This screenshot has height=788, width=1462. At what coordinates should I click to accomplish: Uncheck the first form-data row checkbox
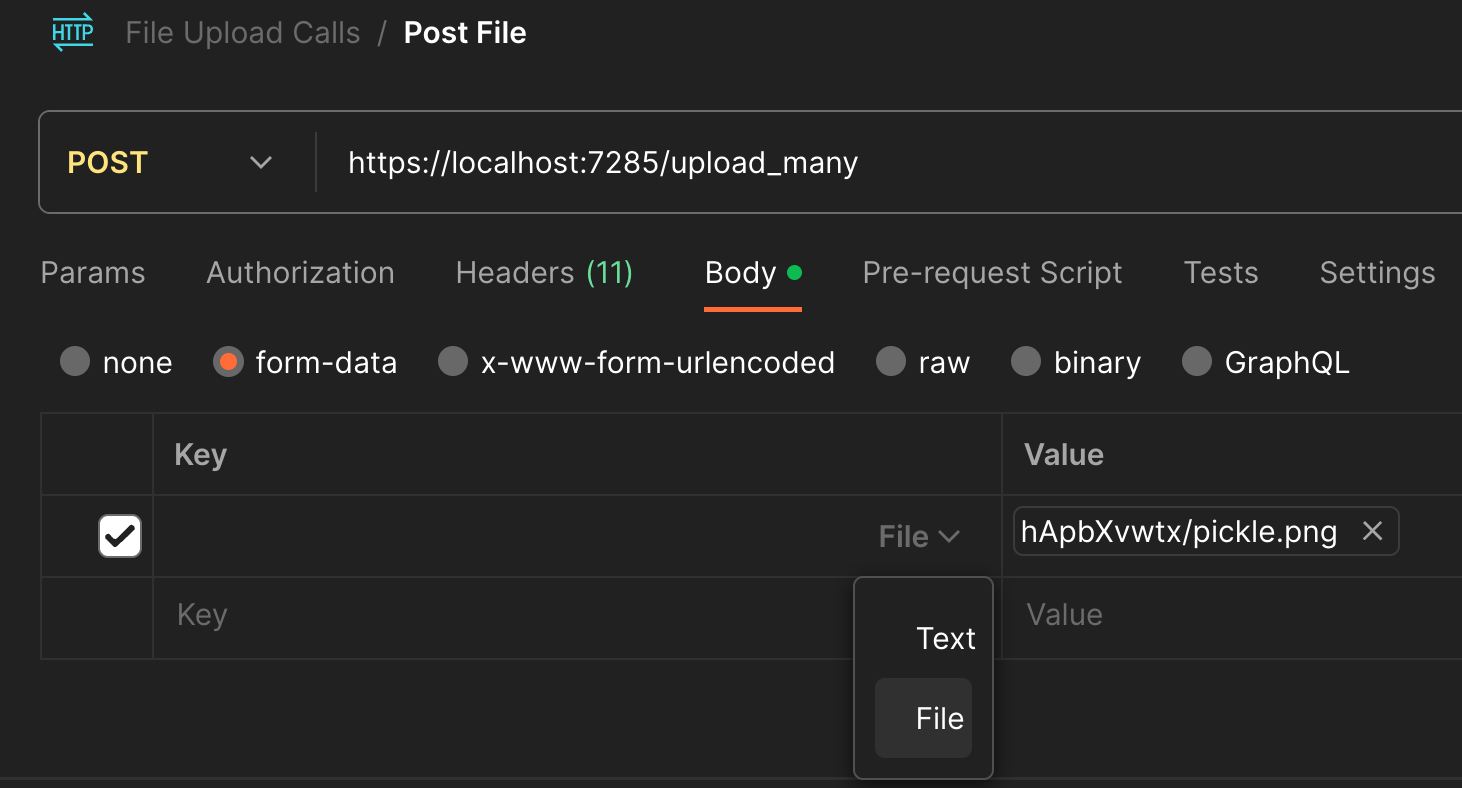(120, 536)
